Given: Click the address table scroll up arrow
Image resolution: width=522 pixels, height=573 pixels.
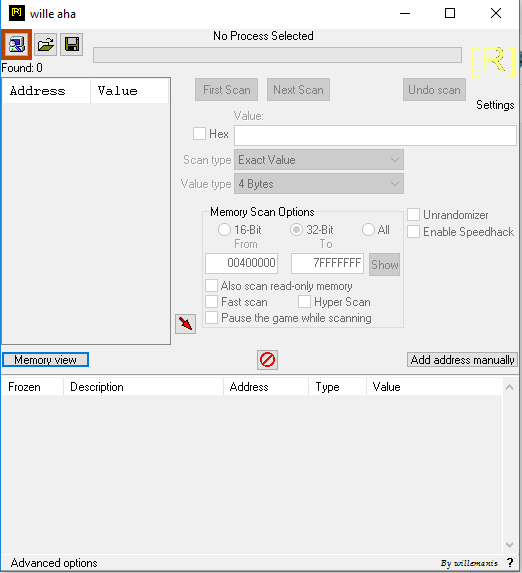Looking at the screenshot, I should tap(510, 387).
